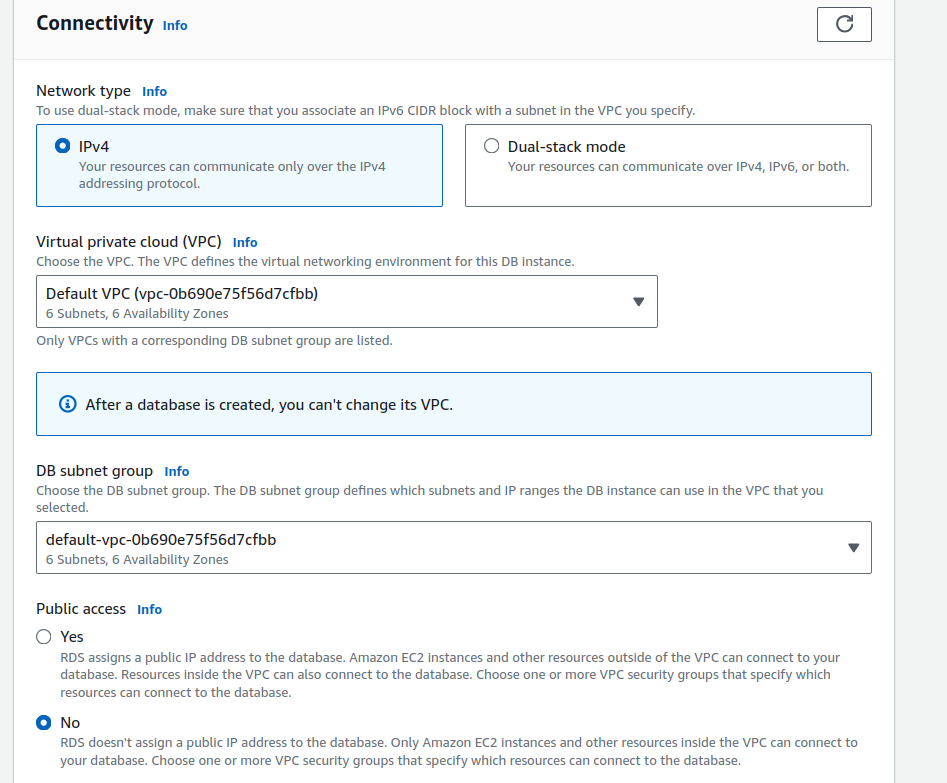Click the Connectivity section heading

click(95, 23)
